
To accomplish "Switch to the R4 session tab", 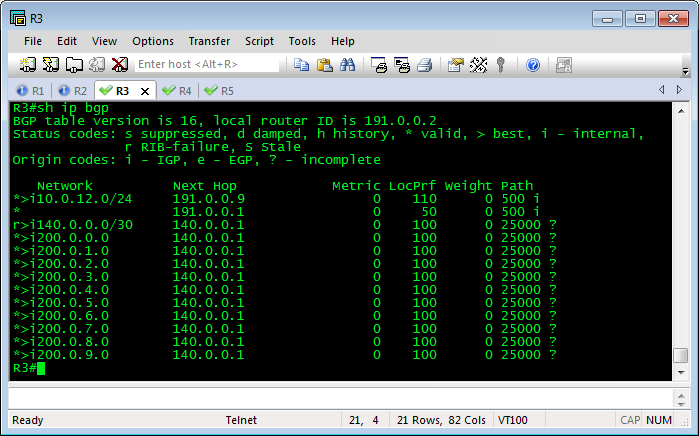I will pyautogui.click(x=177, y=91).
